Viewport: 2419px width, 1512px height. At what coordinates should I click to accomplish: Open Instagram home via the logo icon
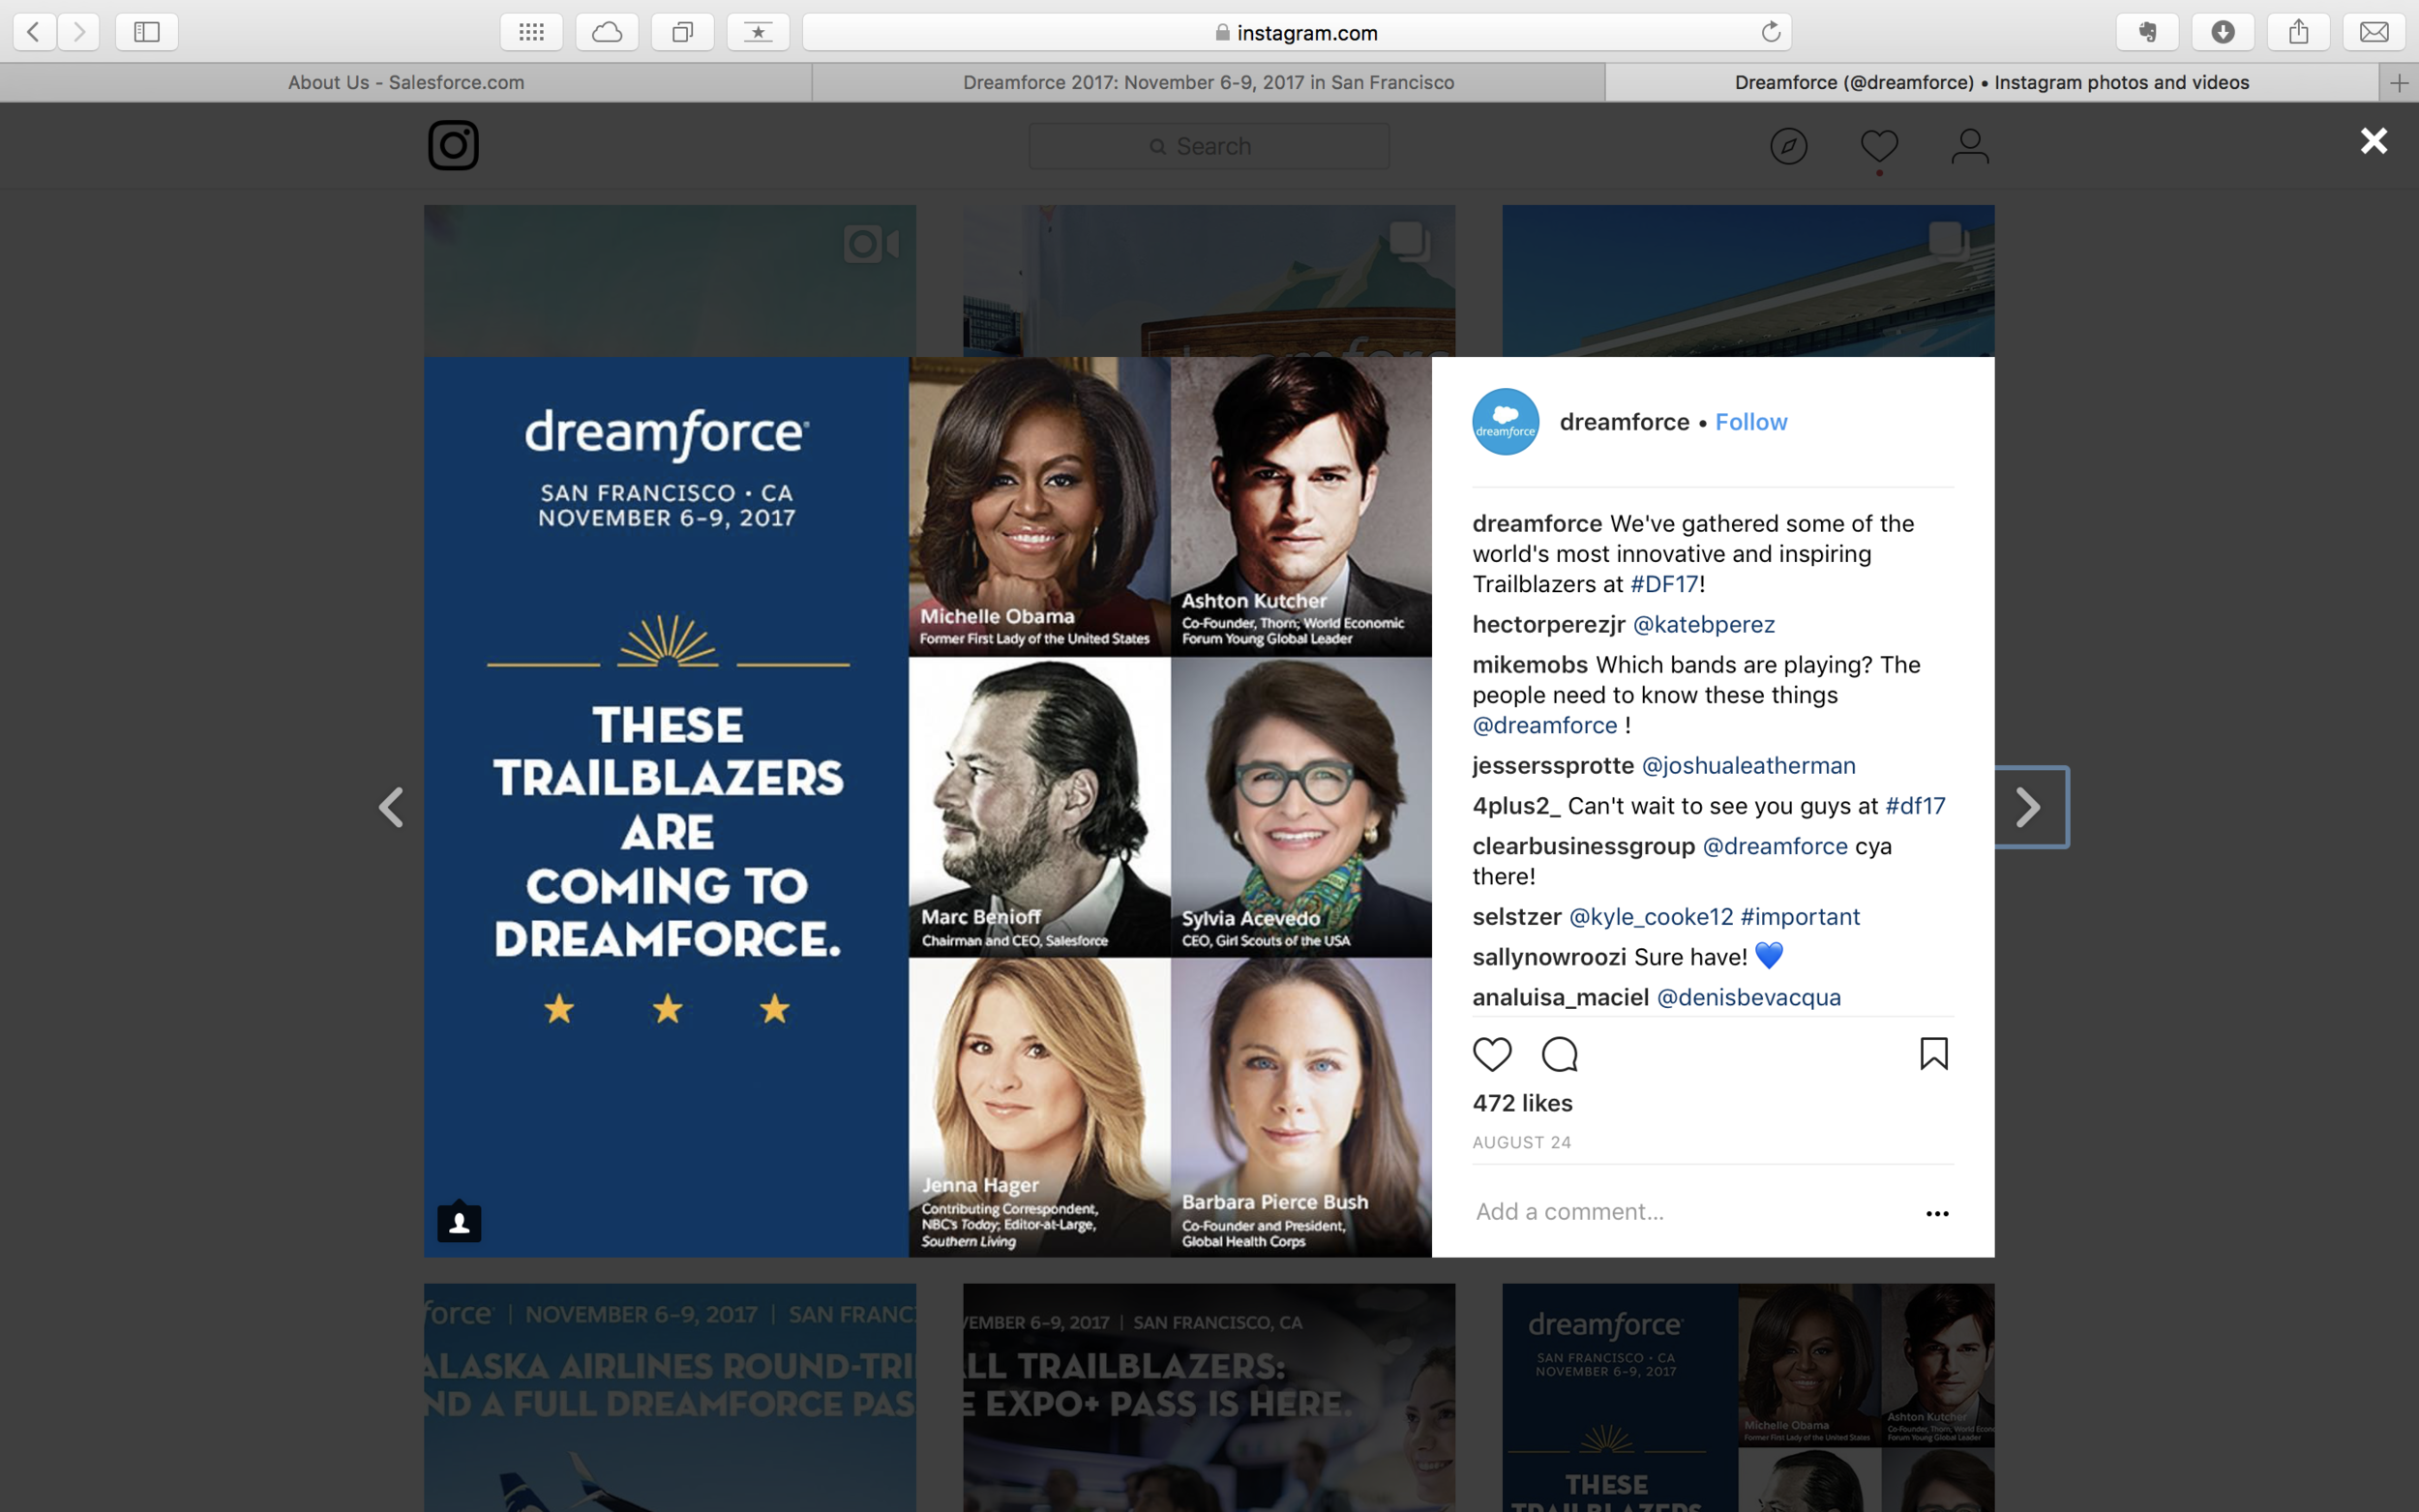[453, 145]
